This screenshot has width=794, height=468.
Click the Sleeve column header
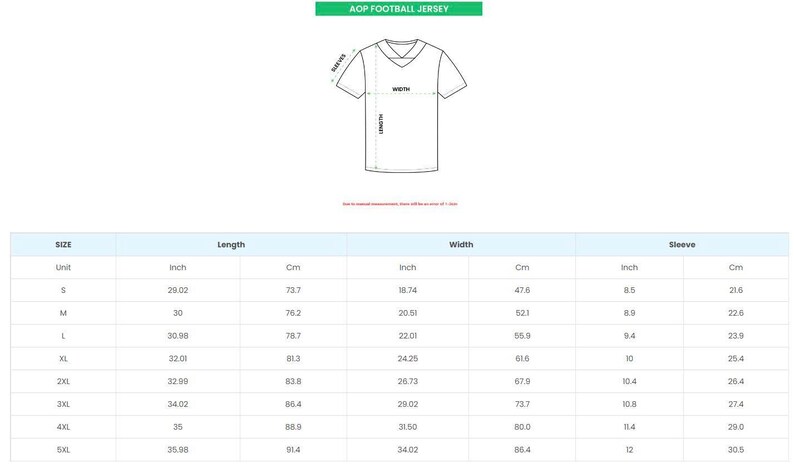682,245
